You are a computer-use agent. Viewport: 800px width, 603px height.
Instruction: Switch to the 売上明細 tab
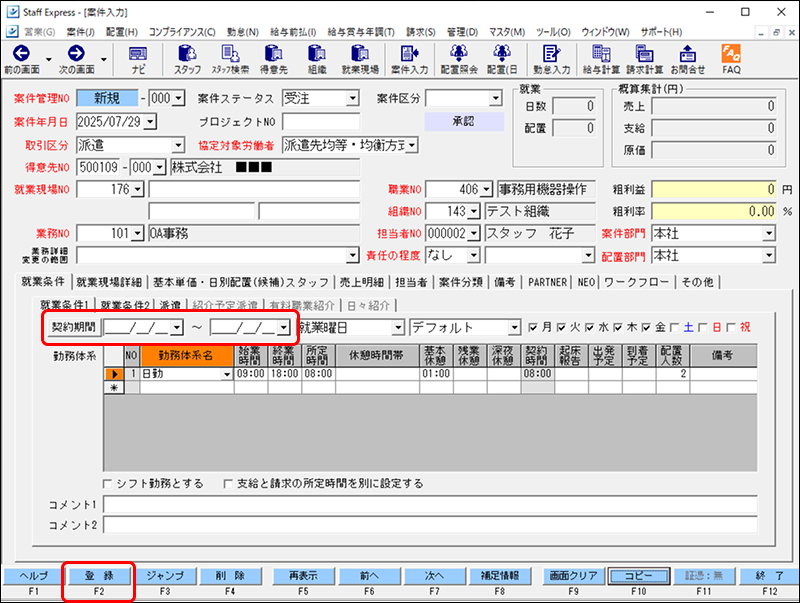[362, 282]
